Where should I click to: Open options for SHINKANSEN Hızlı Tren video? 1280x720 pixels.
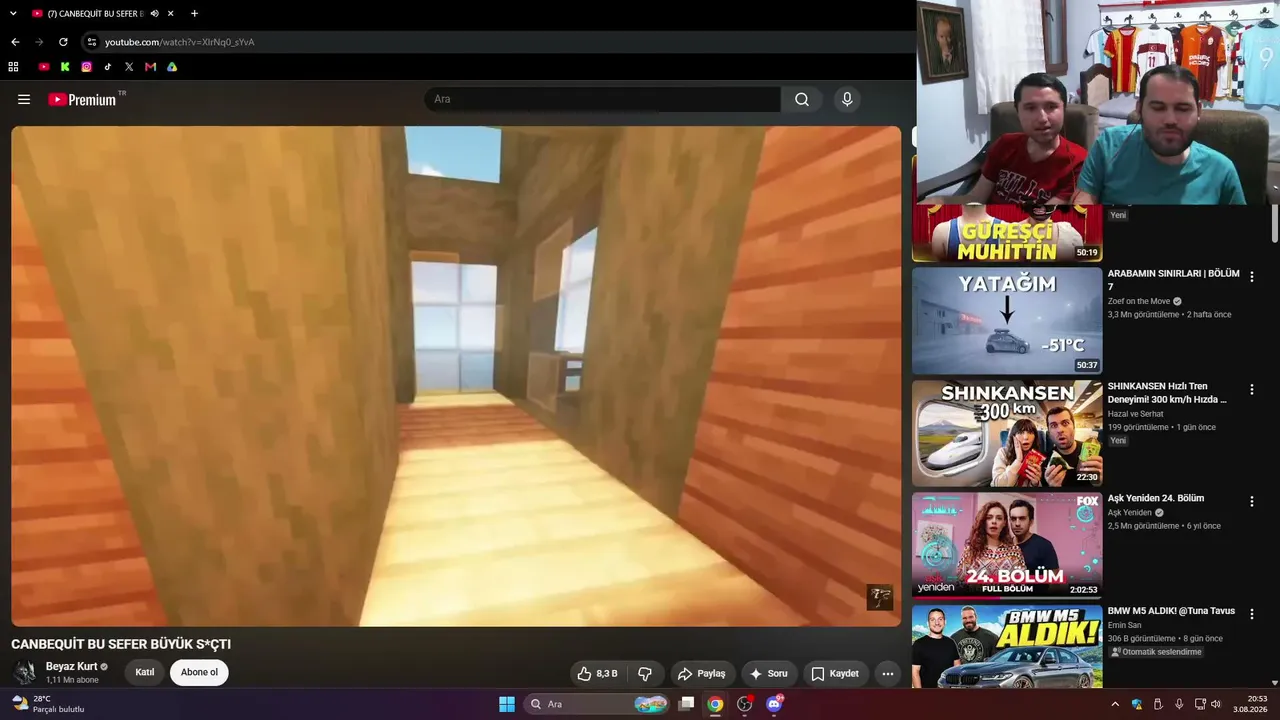1251,389
